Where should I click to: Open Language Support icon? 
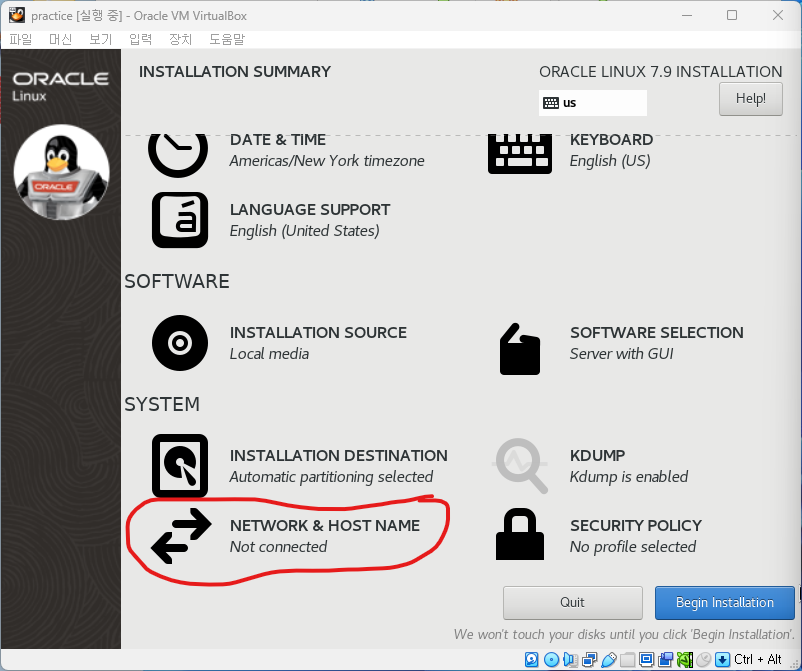point(180,220)
